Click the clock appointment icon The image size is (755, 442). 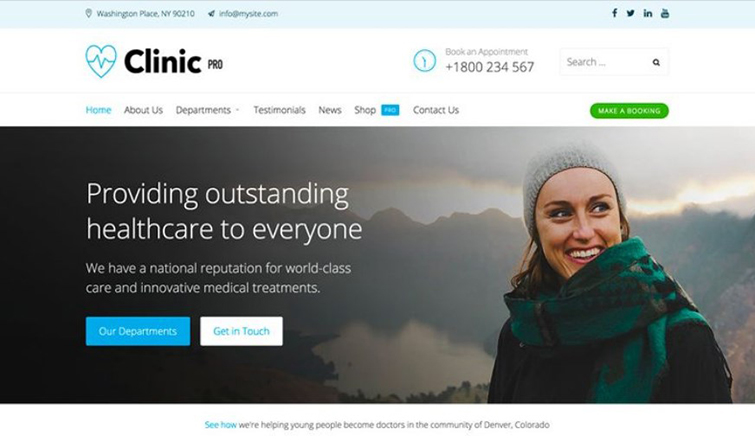(425, 61)
